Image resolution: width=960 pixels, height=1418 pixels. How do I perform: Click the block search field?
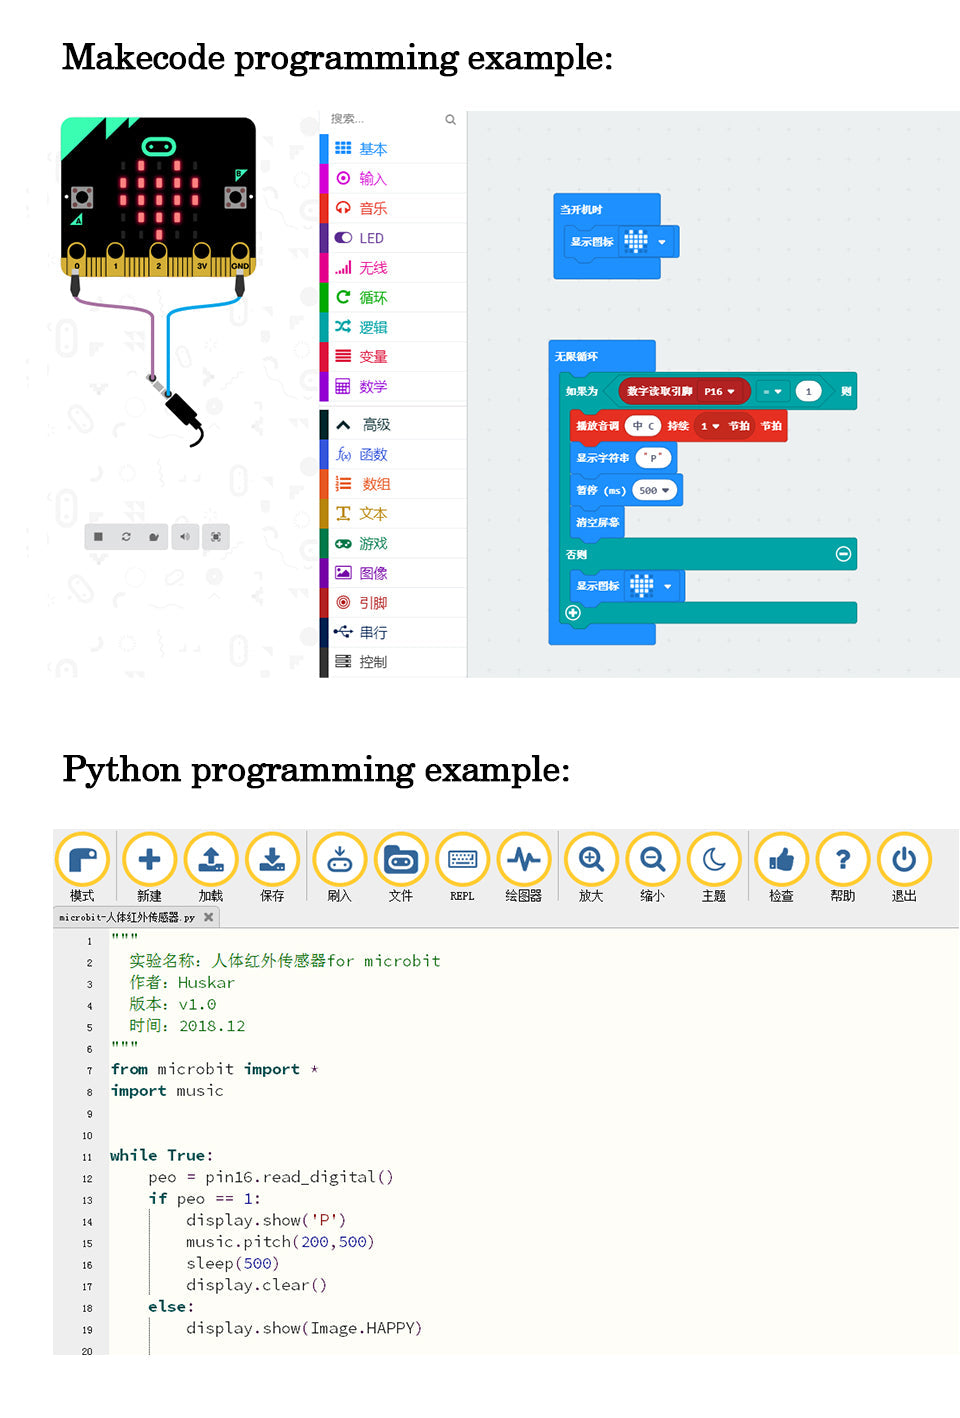385,119
